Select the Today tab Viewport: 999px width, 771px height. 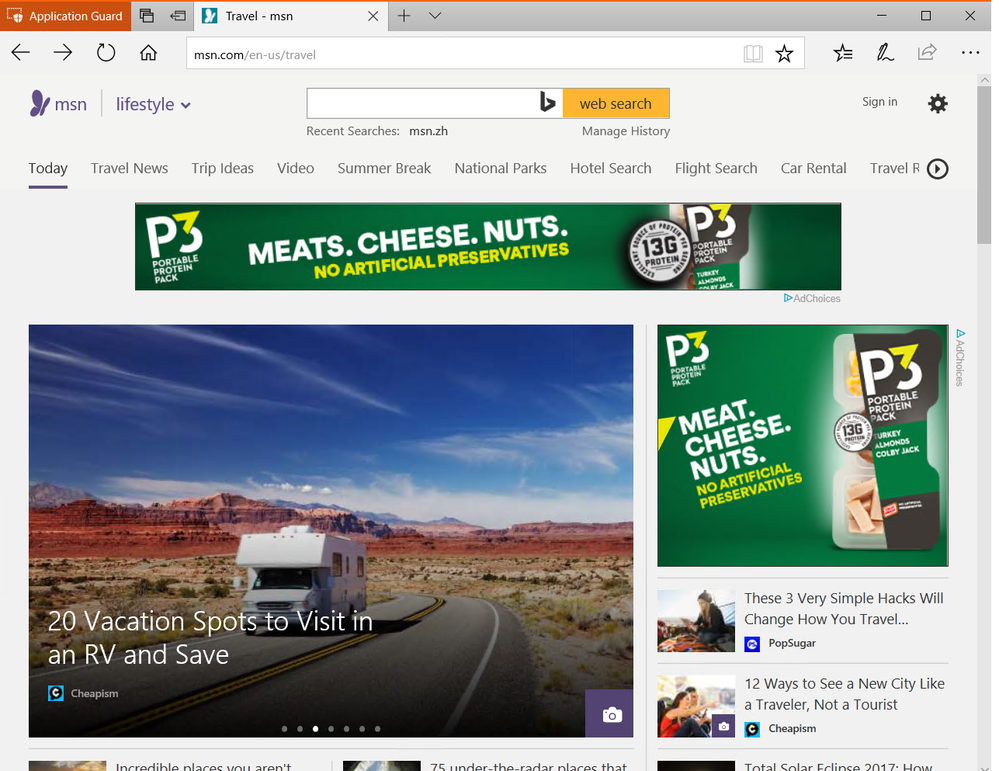pos(48,168)
